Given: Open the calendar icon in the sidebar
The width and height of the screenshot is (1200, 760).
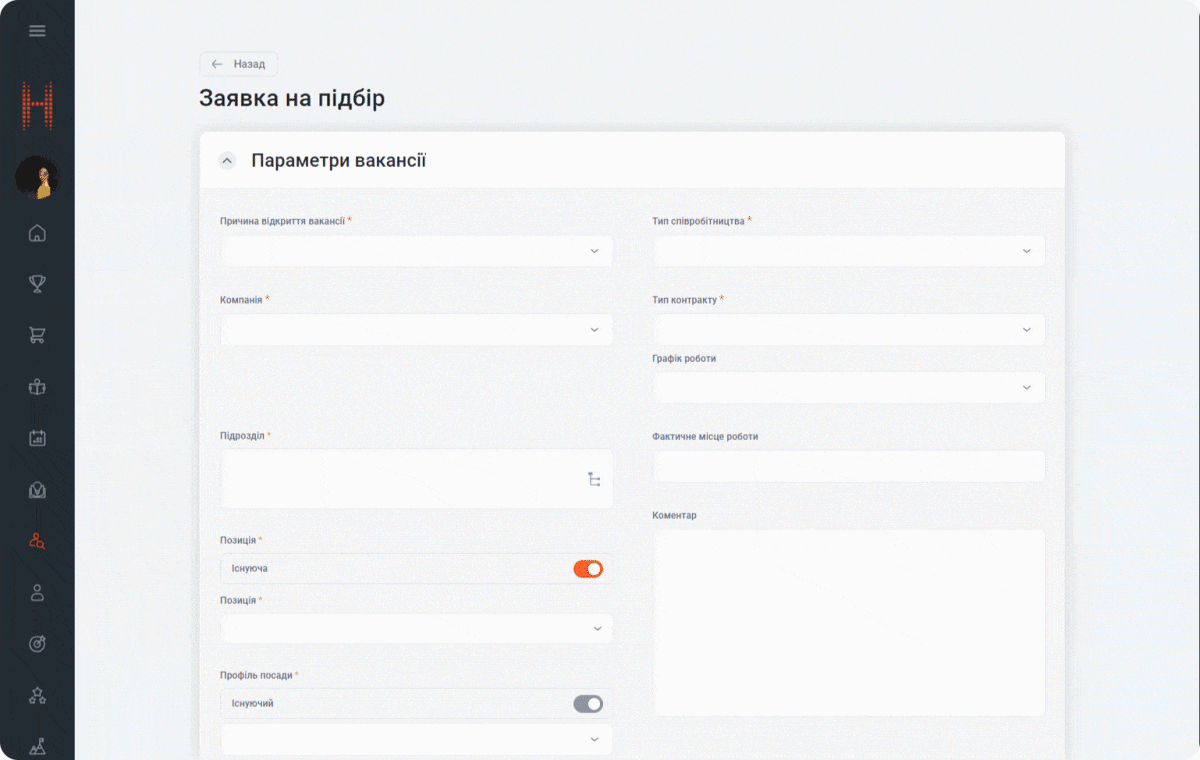Looking at the screenshot, I should pos(37,438).
